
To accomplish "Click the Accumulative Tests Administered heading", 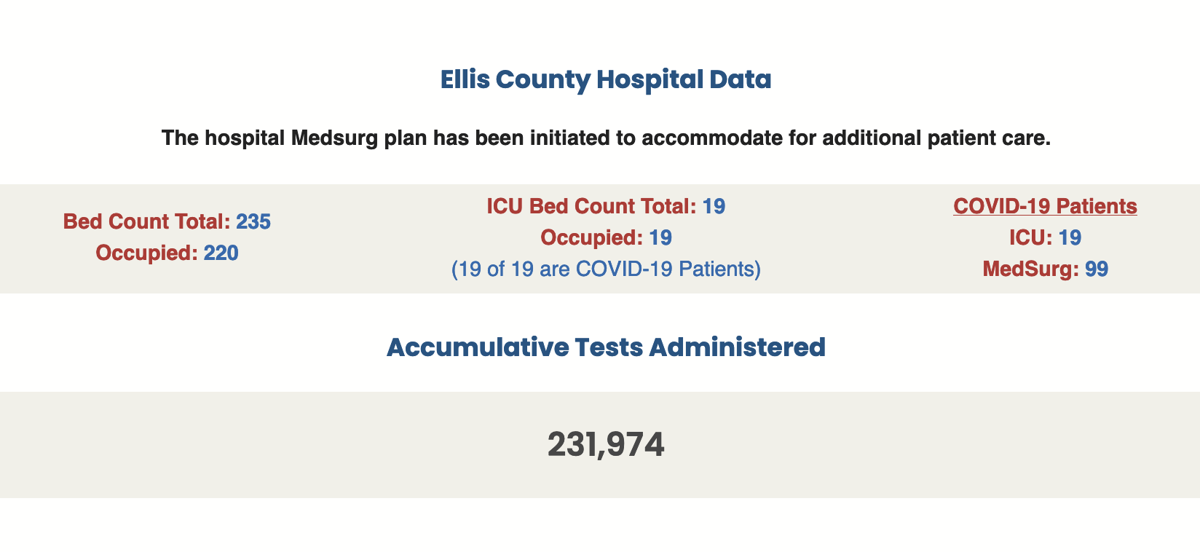I will click(606, 347).
